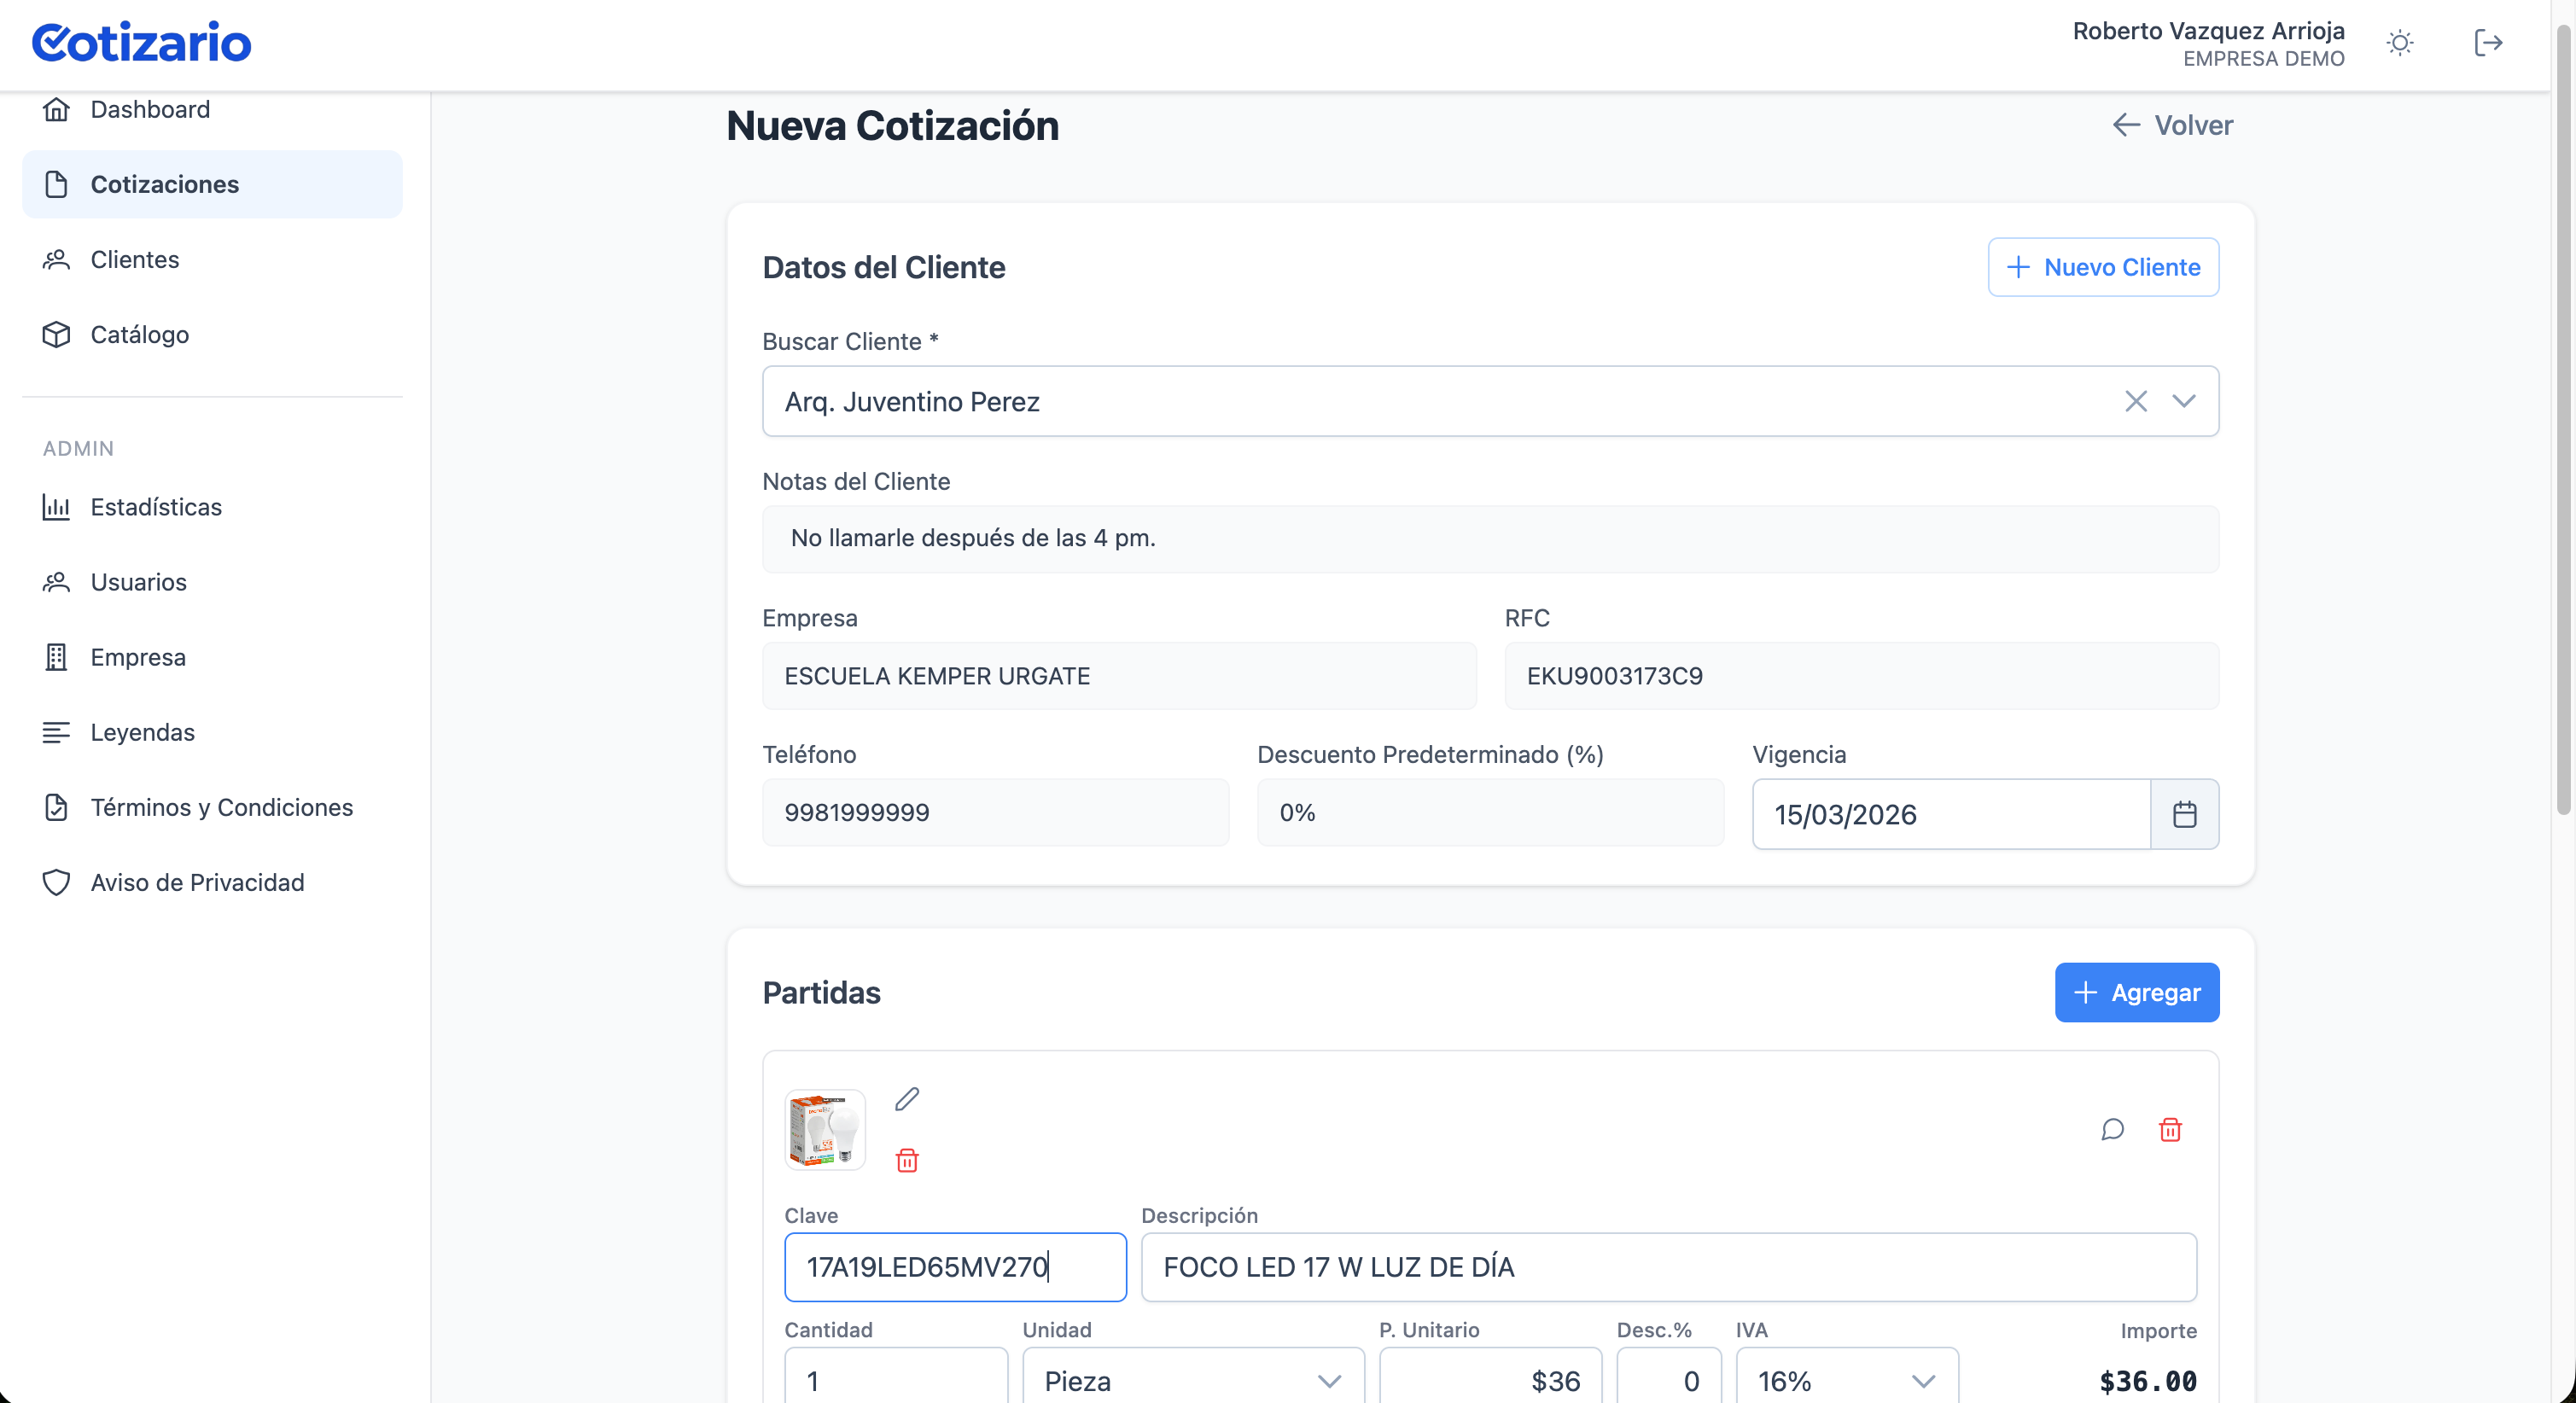Click the pencil edit image icon
This screenshot has width=2576, height=1403.
point(906,1099)
